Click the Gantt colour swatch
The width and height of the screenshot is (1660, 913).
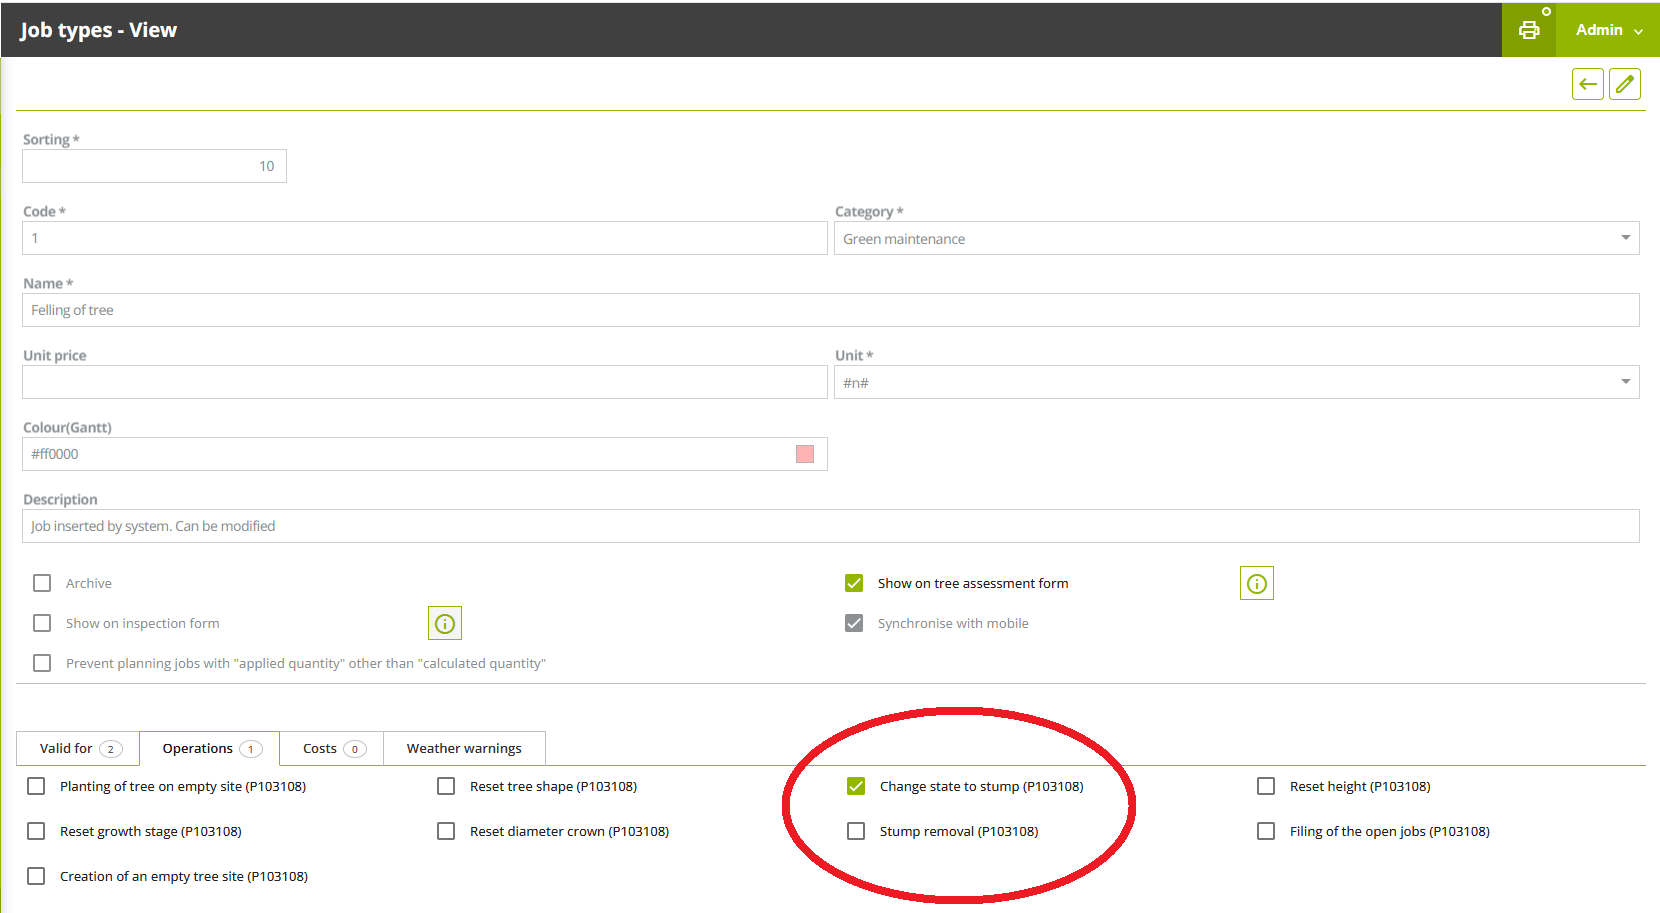(x=805, y=454)
